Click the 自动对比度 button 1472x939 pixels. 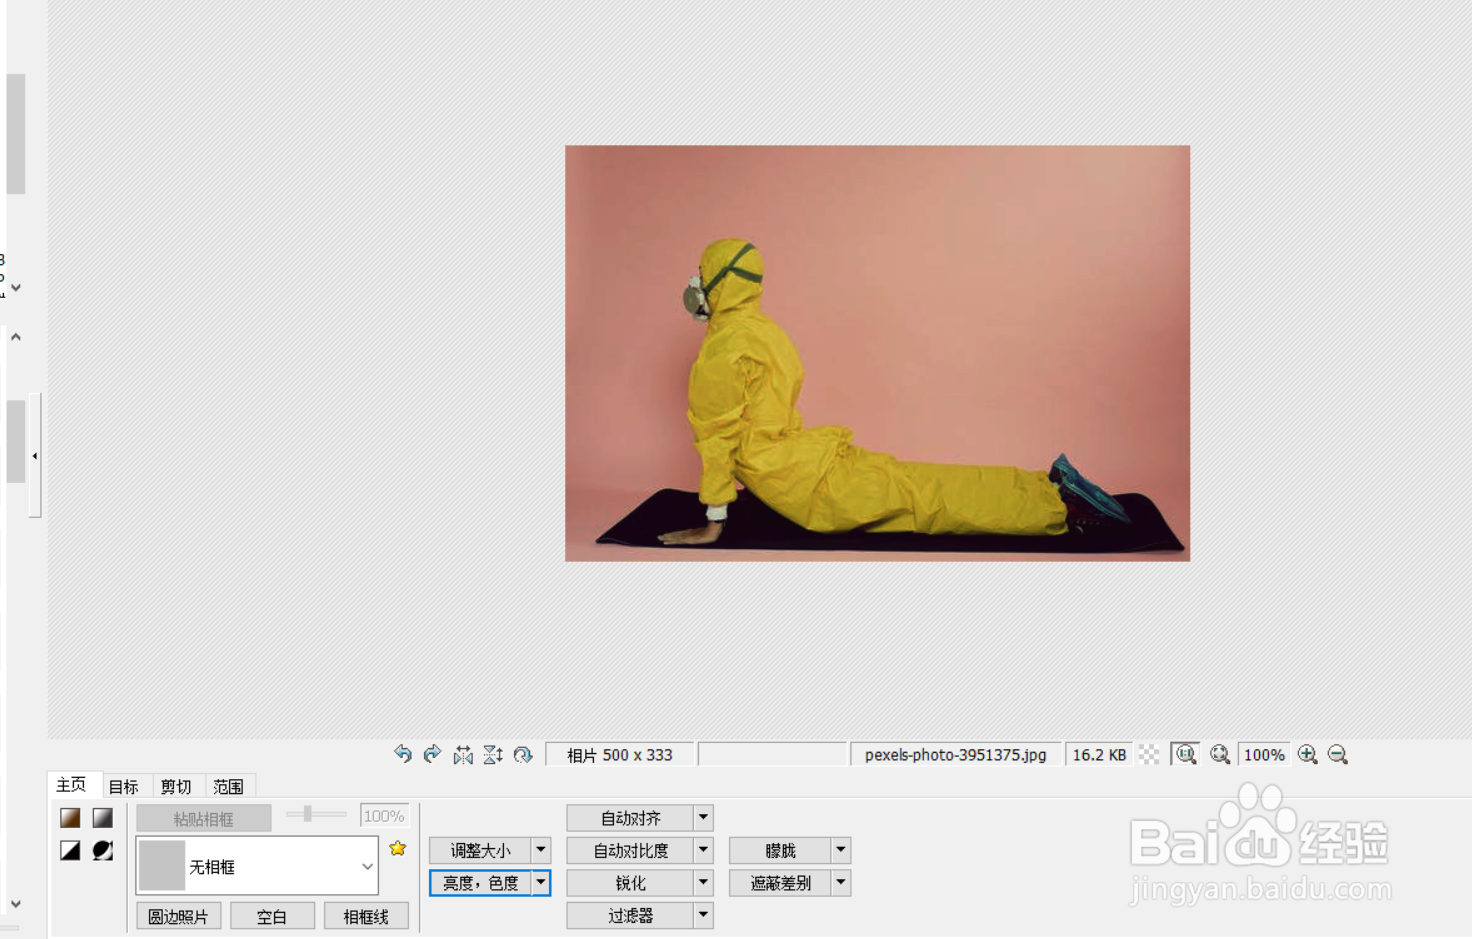pos(631,850)
